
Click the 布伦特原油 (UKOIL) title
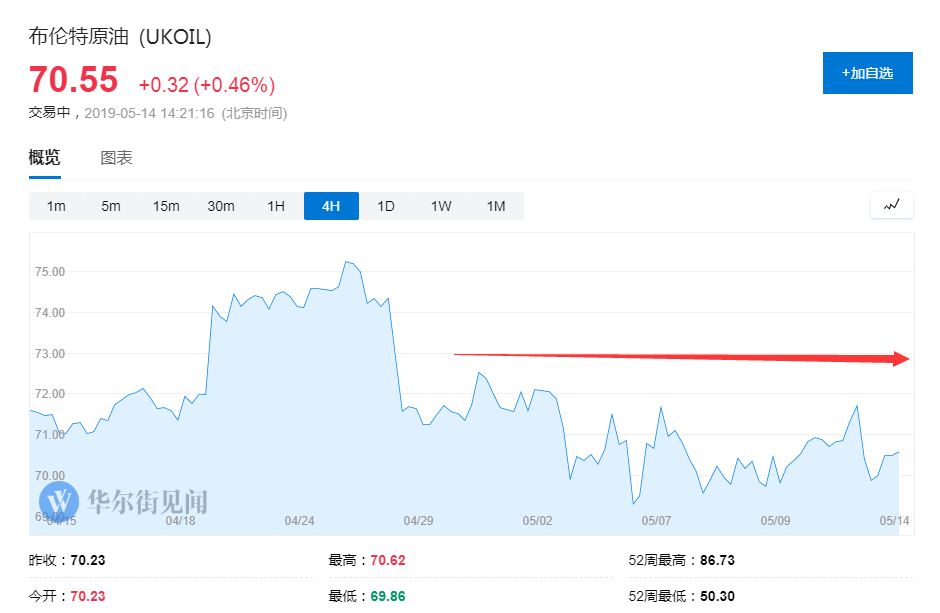pos(120,37)
